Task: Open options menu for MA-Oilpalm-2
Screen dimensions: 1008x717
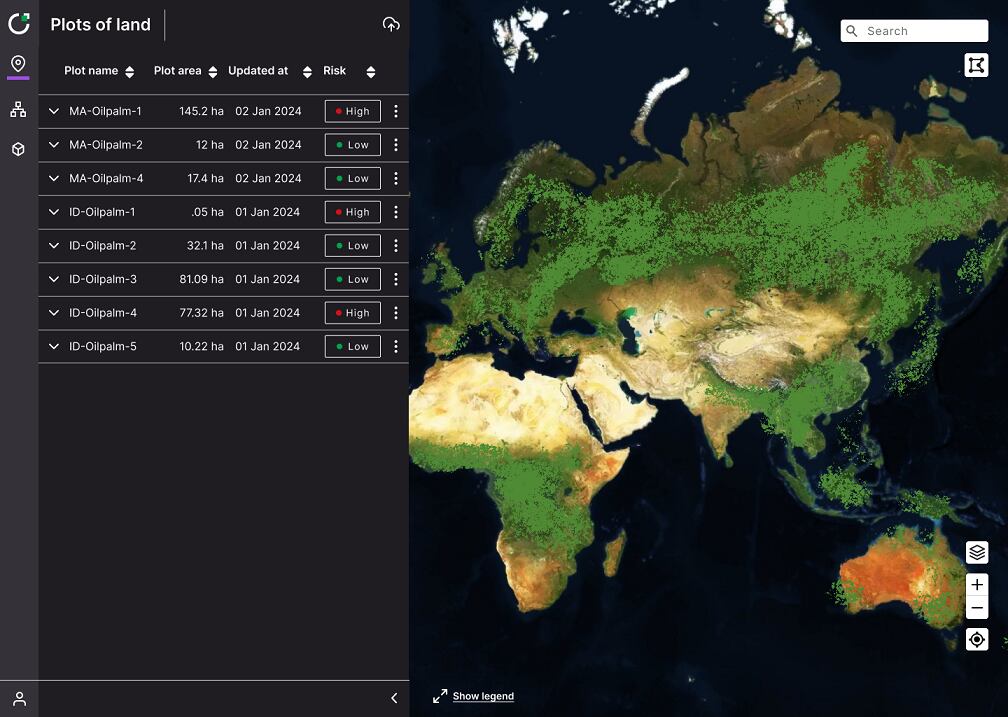Action: (396, 145)
